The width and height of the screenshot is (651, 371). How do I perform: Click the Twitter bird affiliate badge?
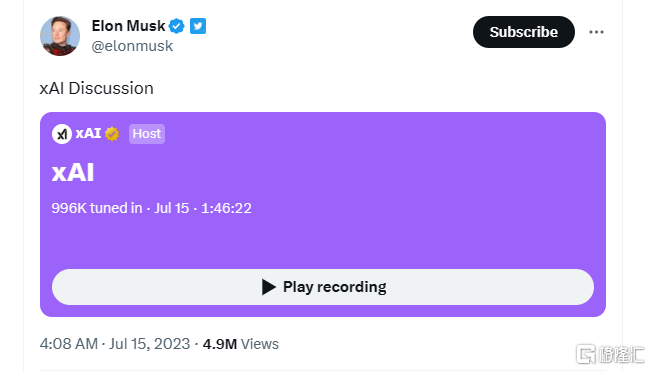(198, 26)
